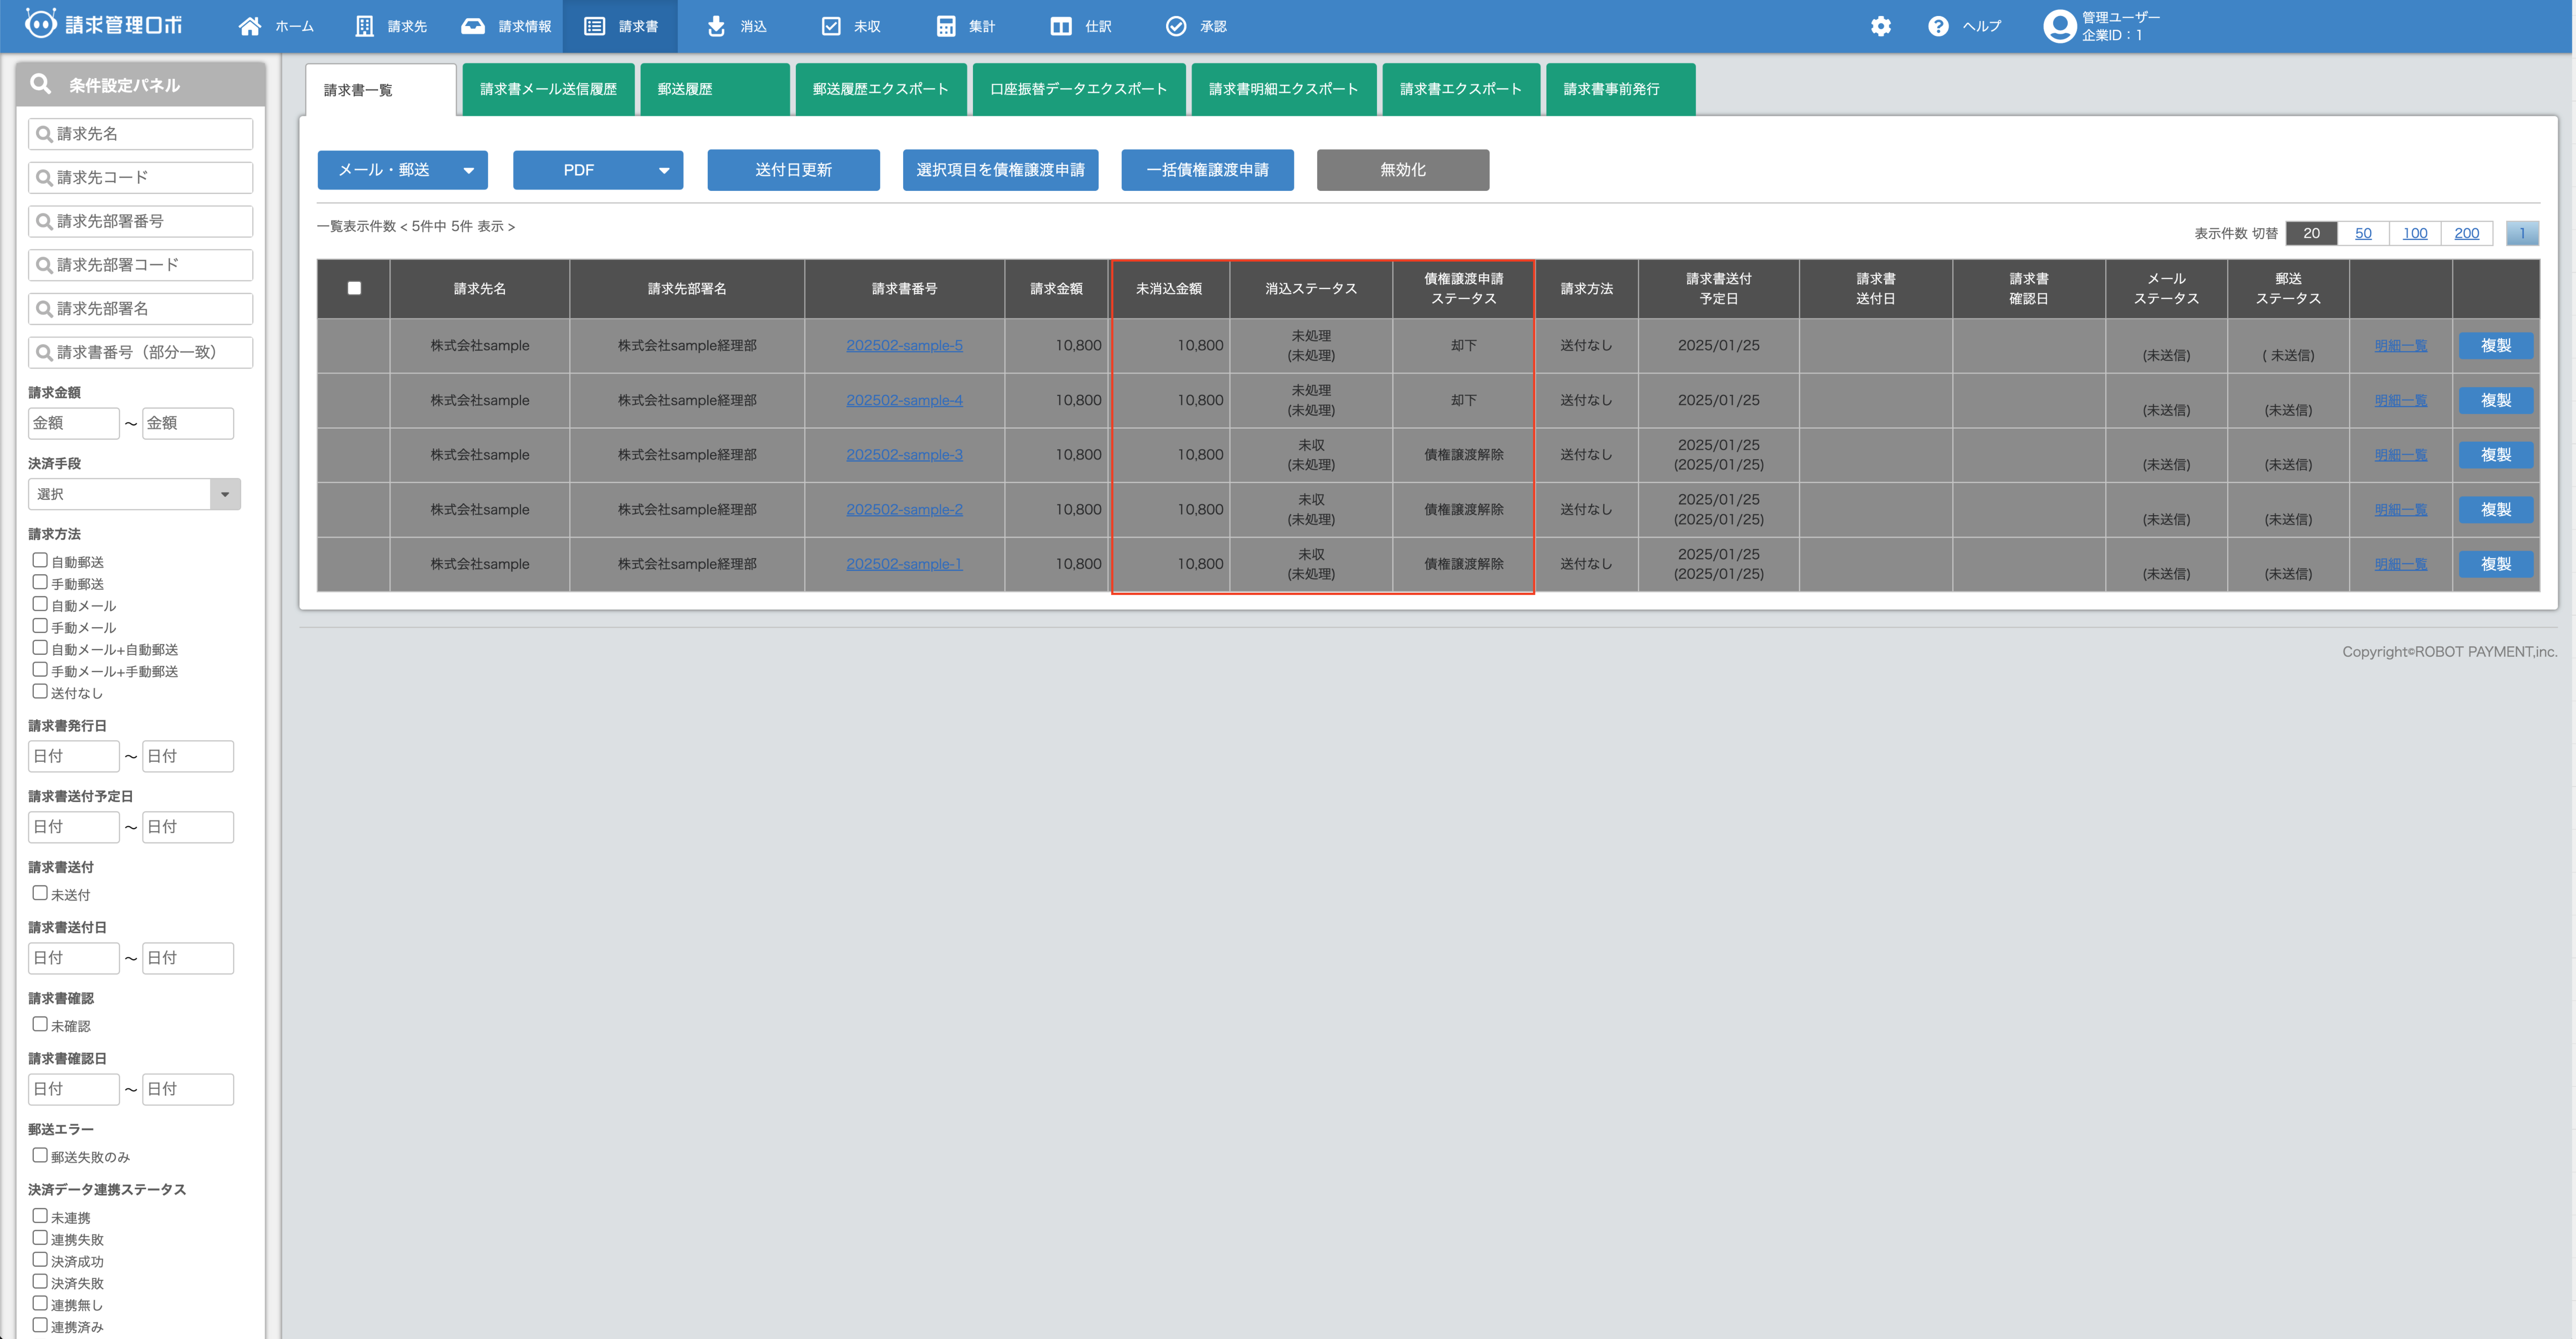Click the 無効化 button
The height and width of the screenshot is (1339, 2576).
click(x=1402, y=170)
